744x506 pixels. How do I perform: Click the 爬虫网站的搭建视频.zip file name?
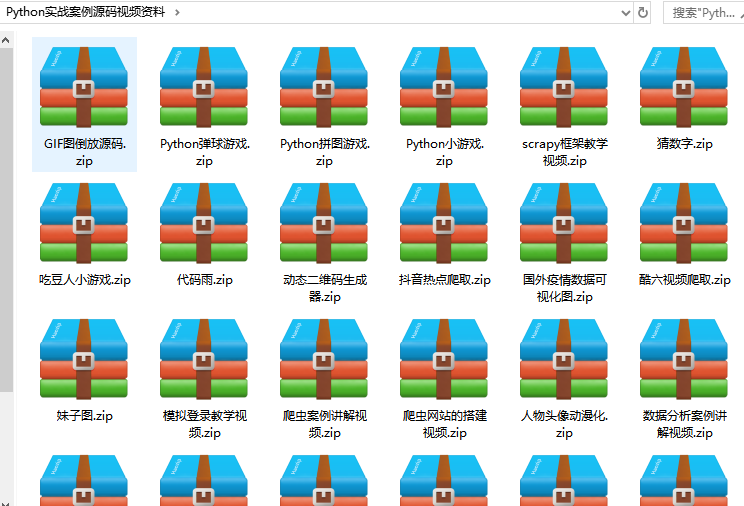[x=445, y=424]
